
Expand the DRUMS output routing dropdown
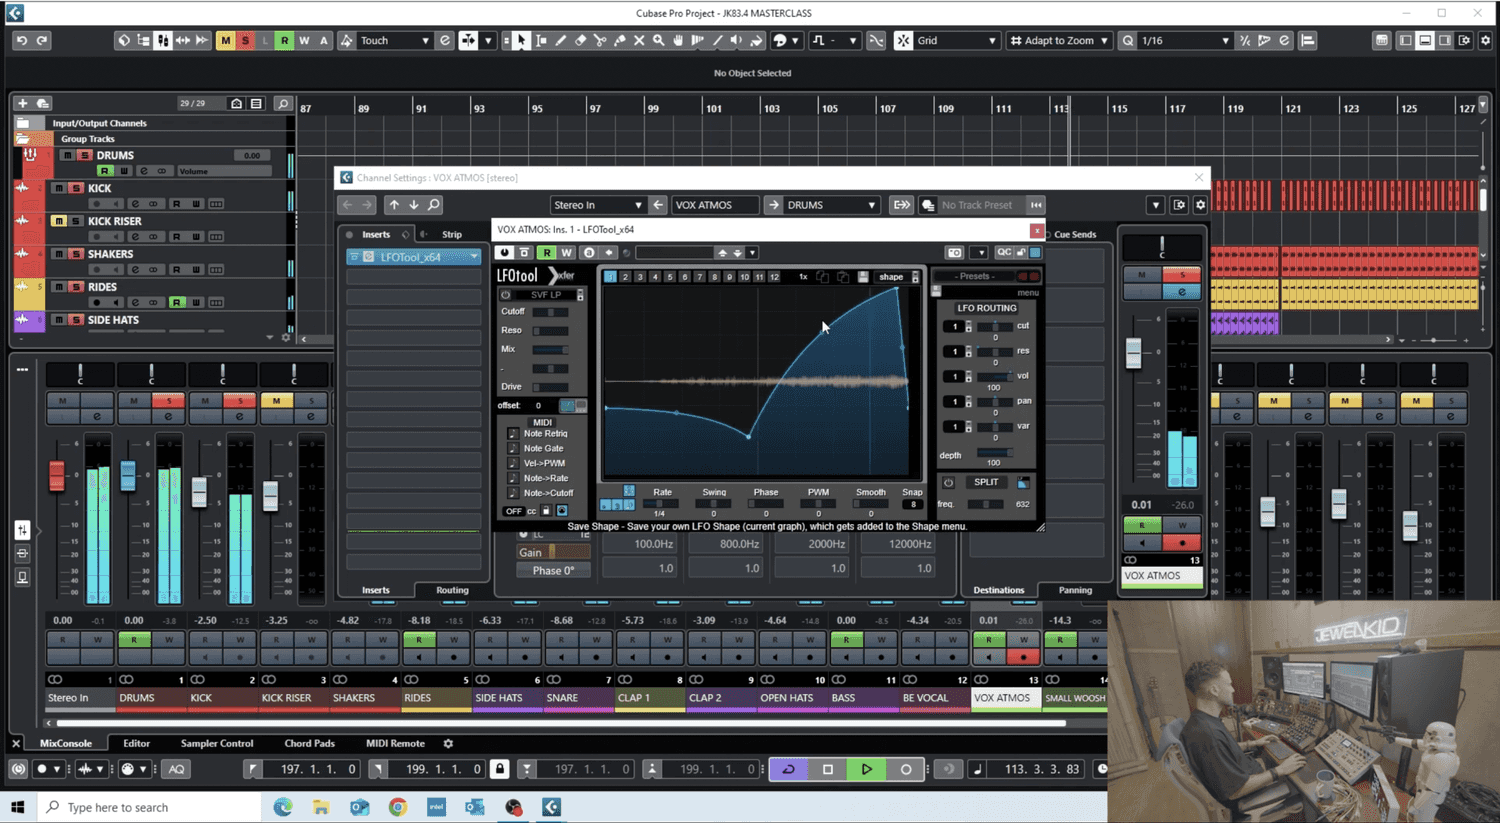(830, 205)
